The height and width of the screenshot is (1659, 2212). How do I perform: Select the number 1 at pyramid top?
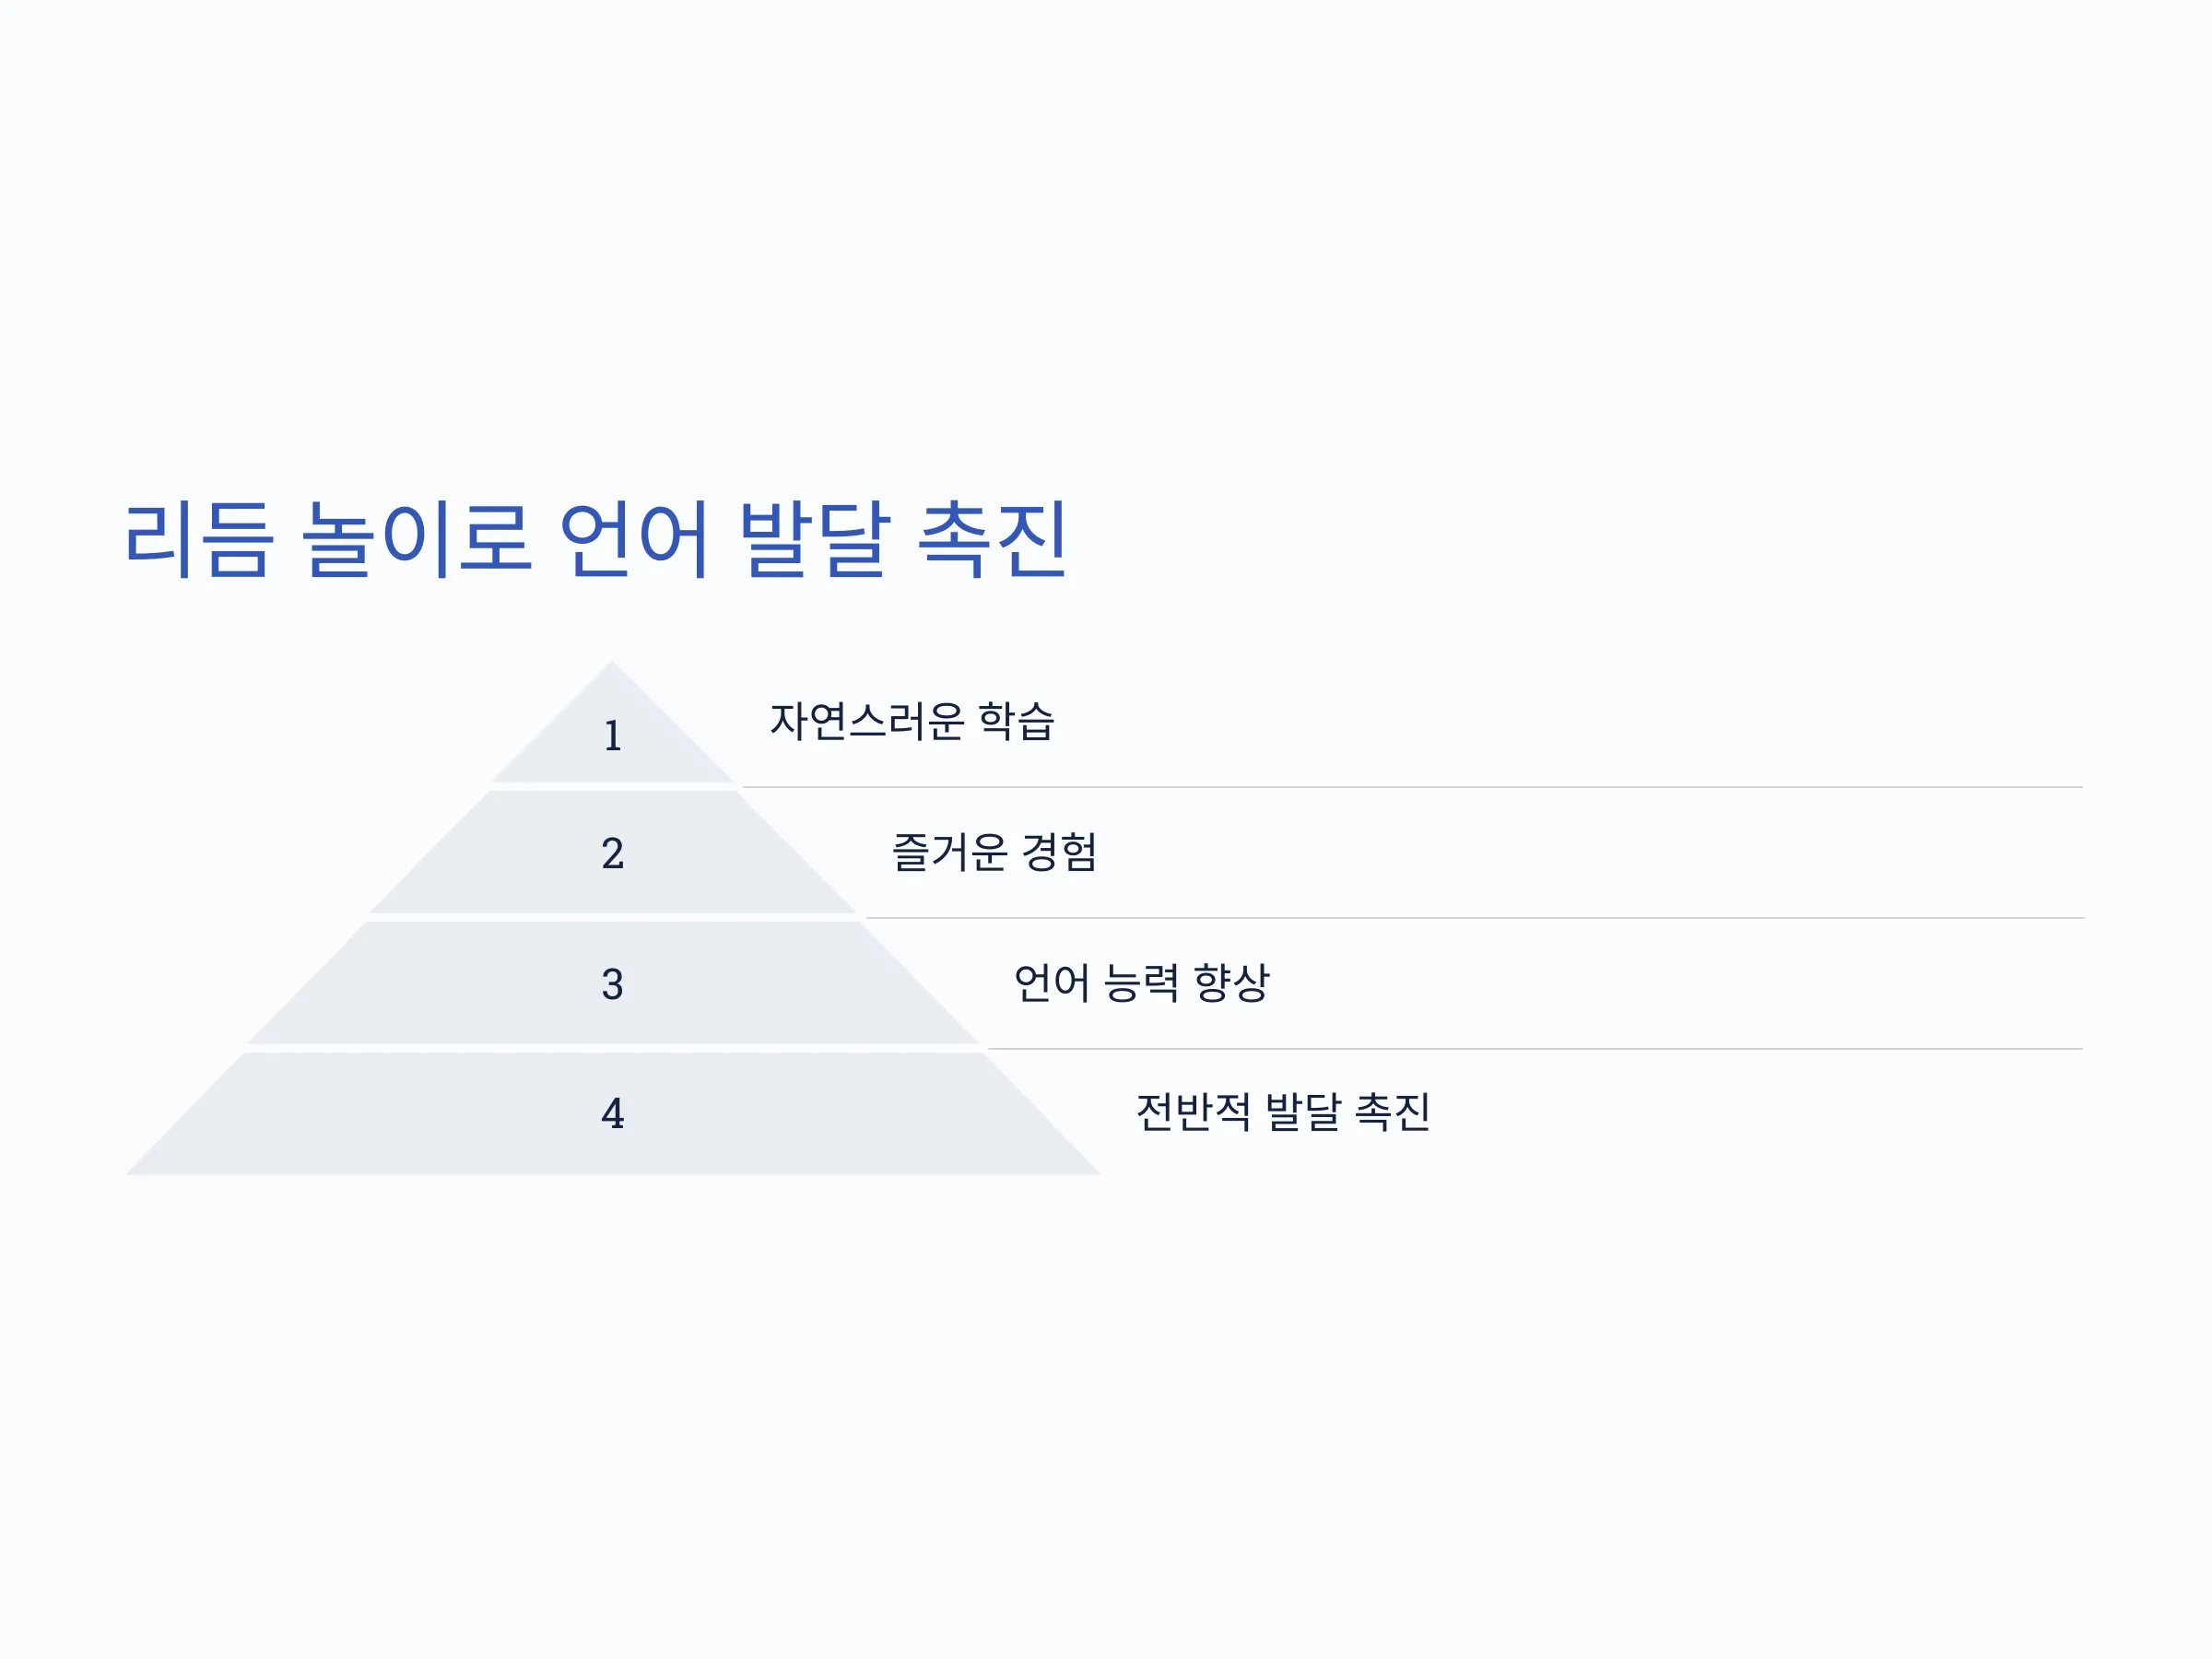[613, 736]
